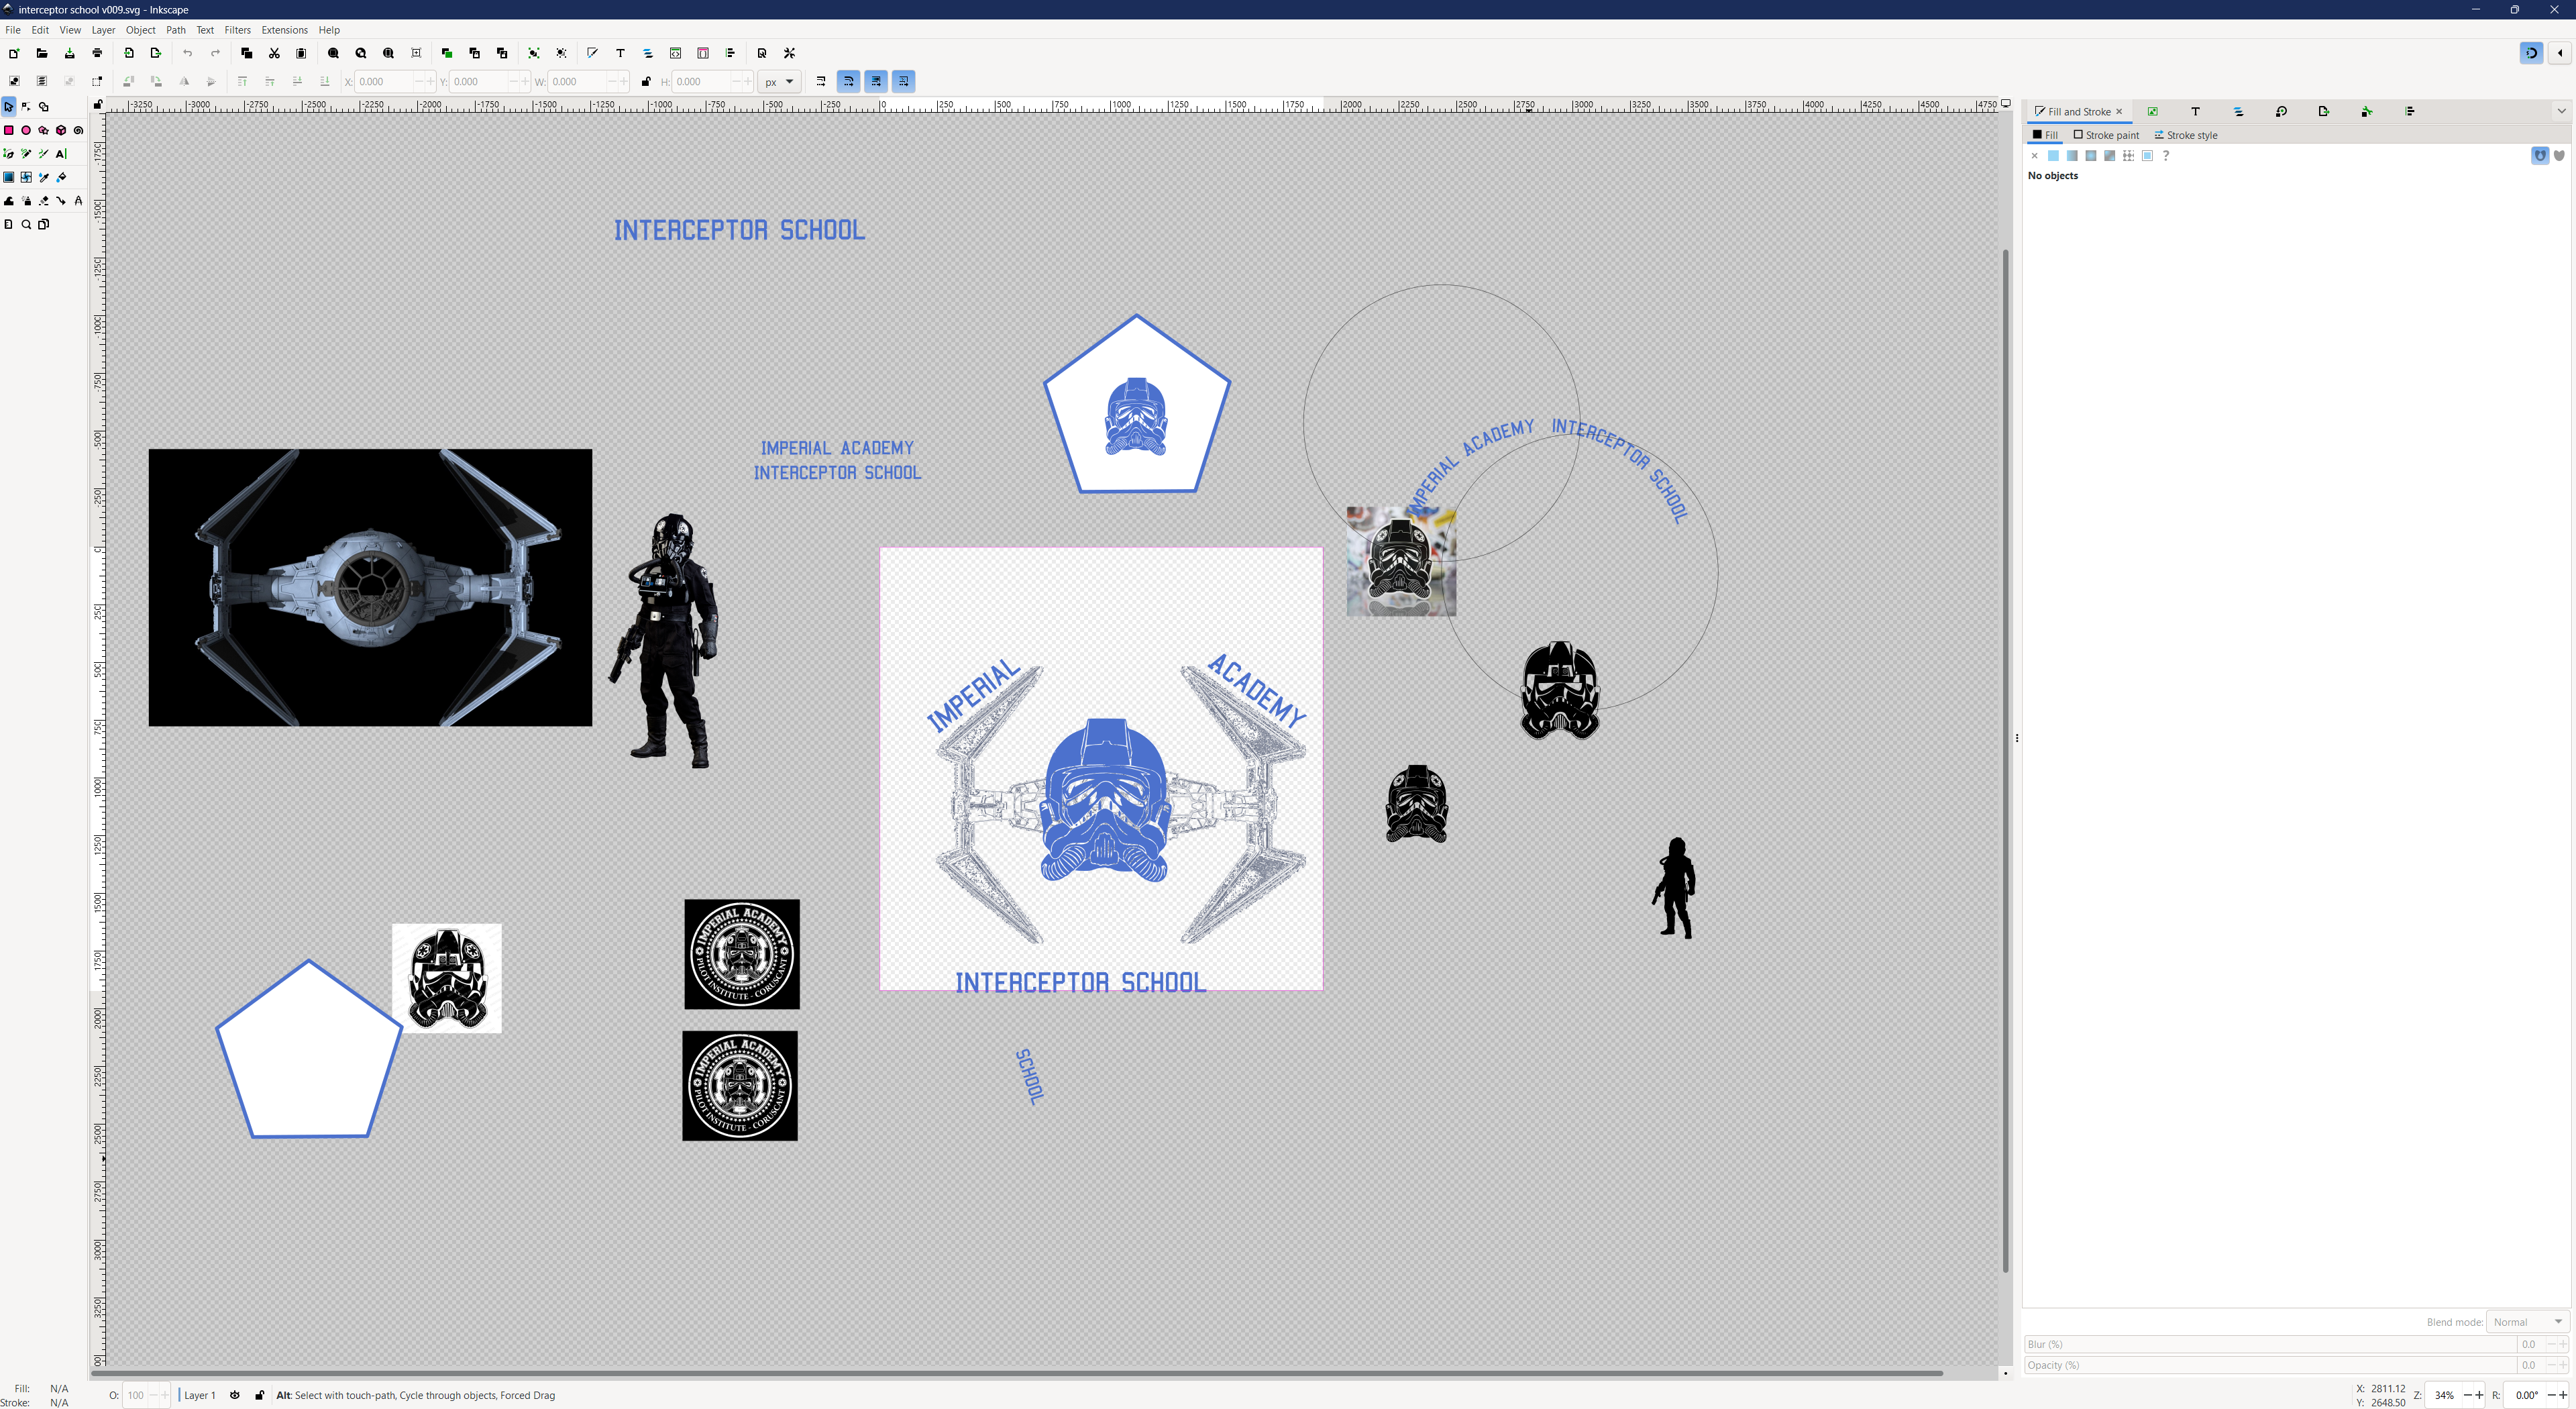Select flat color fill swatch
This screenshot has width=2576, height=1409.
(x=2053, y=156)
